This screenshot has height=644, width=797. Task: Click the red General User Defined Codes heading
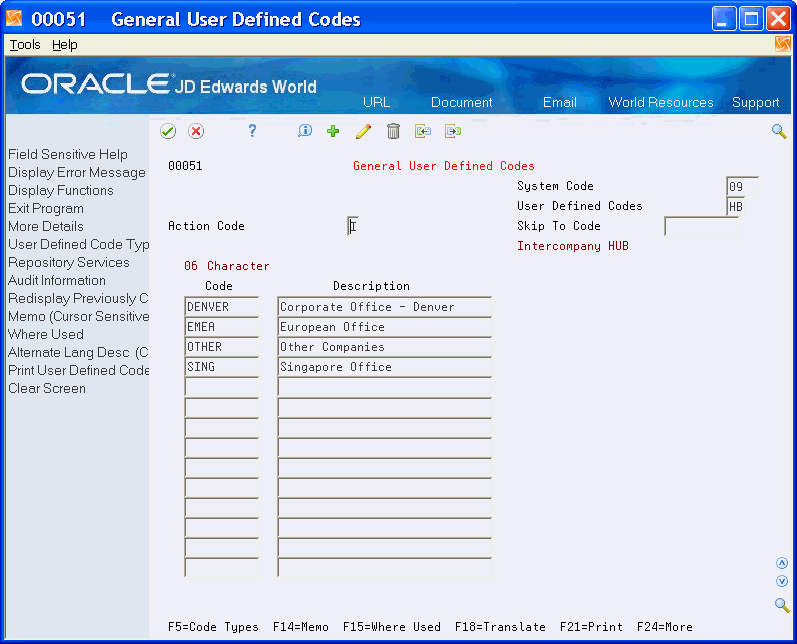[444, 166]
